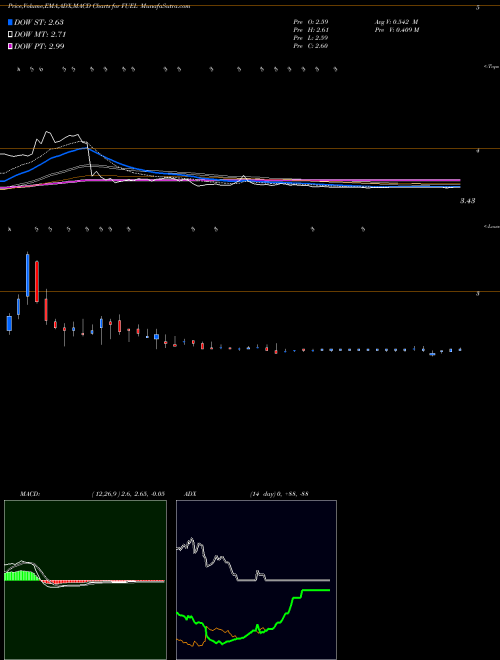Click the white DOW MT legend swatch
The width and height of the screenshot is (500, 660).
10,35
